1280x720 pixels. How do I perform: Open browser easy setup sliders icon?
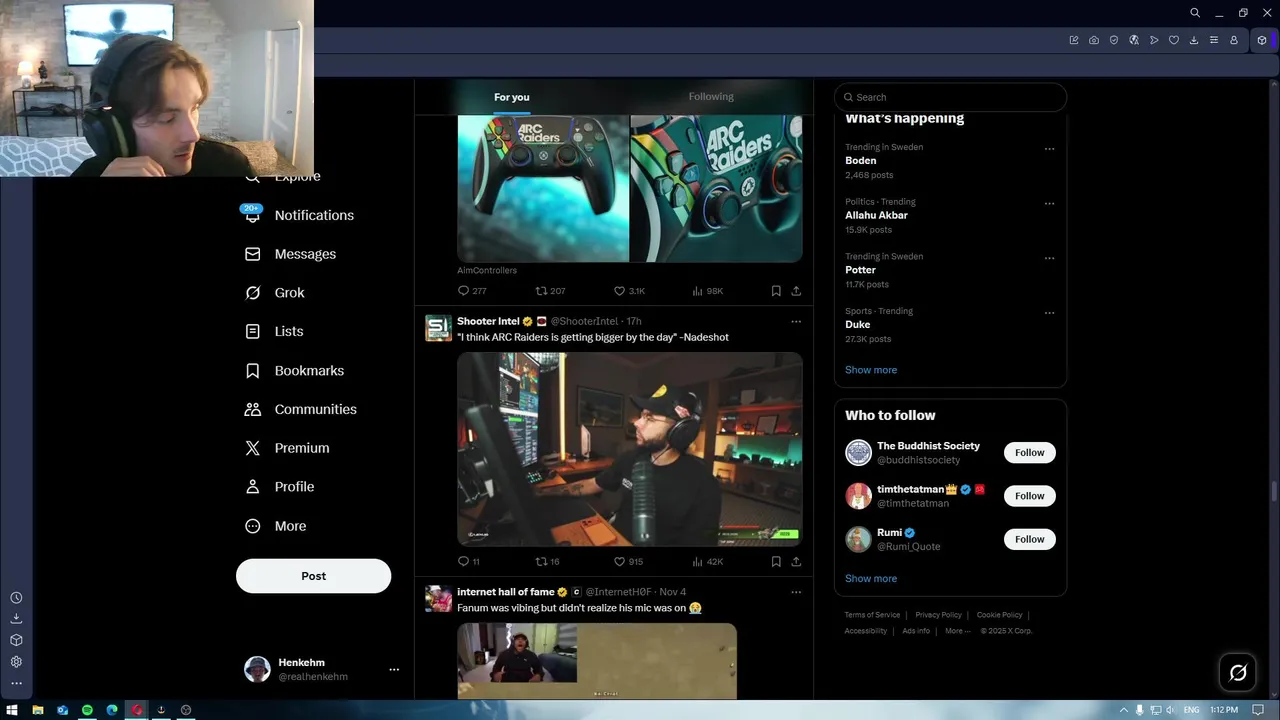[x=1214, y=40]
